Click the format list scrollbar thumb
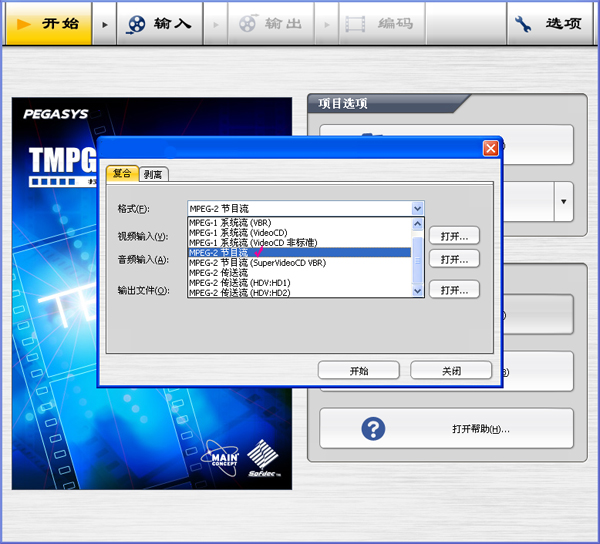Viewport: 600px width, 544px height. [417, 260]
